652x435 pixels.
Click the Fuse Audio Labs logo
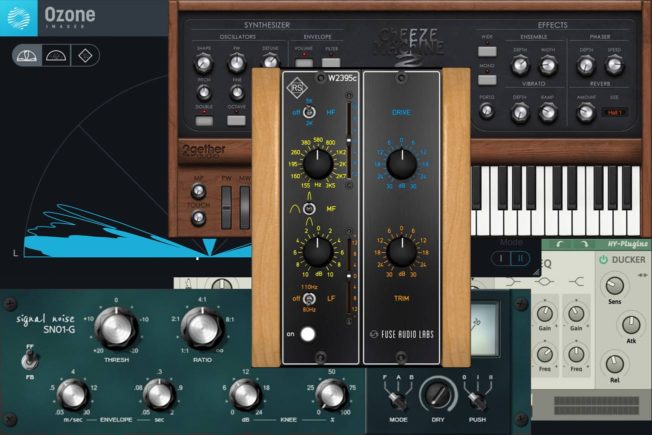(401, 334)
